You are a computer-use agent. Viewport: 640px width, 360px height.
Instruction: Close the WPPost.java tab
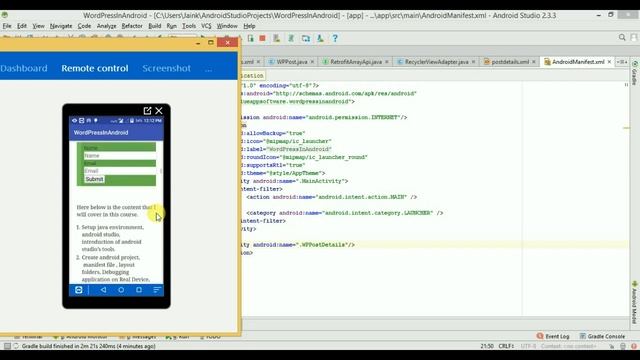[x=312, y=62]
